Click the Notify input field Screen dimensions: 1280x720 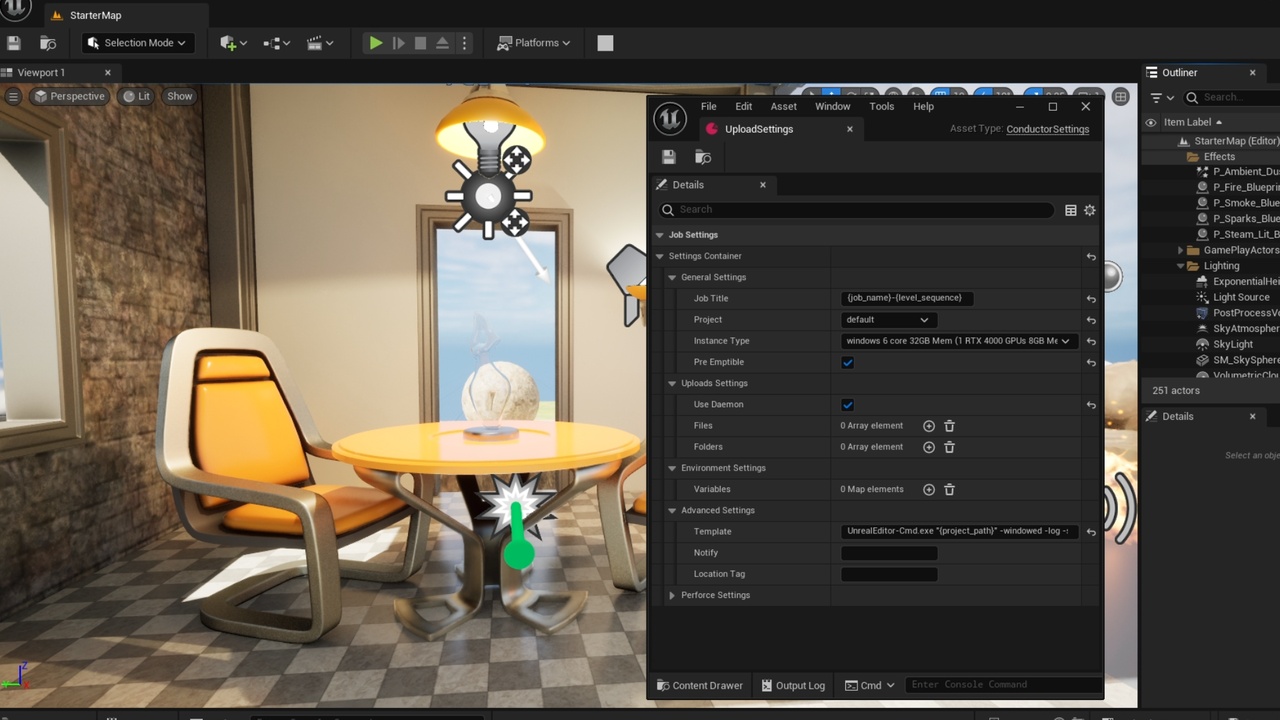pos(889,553)
